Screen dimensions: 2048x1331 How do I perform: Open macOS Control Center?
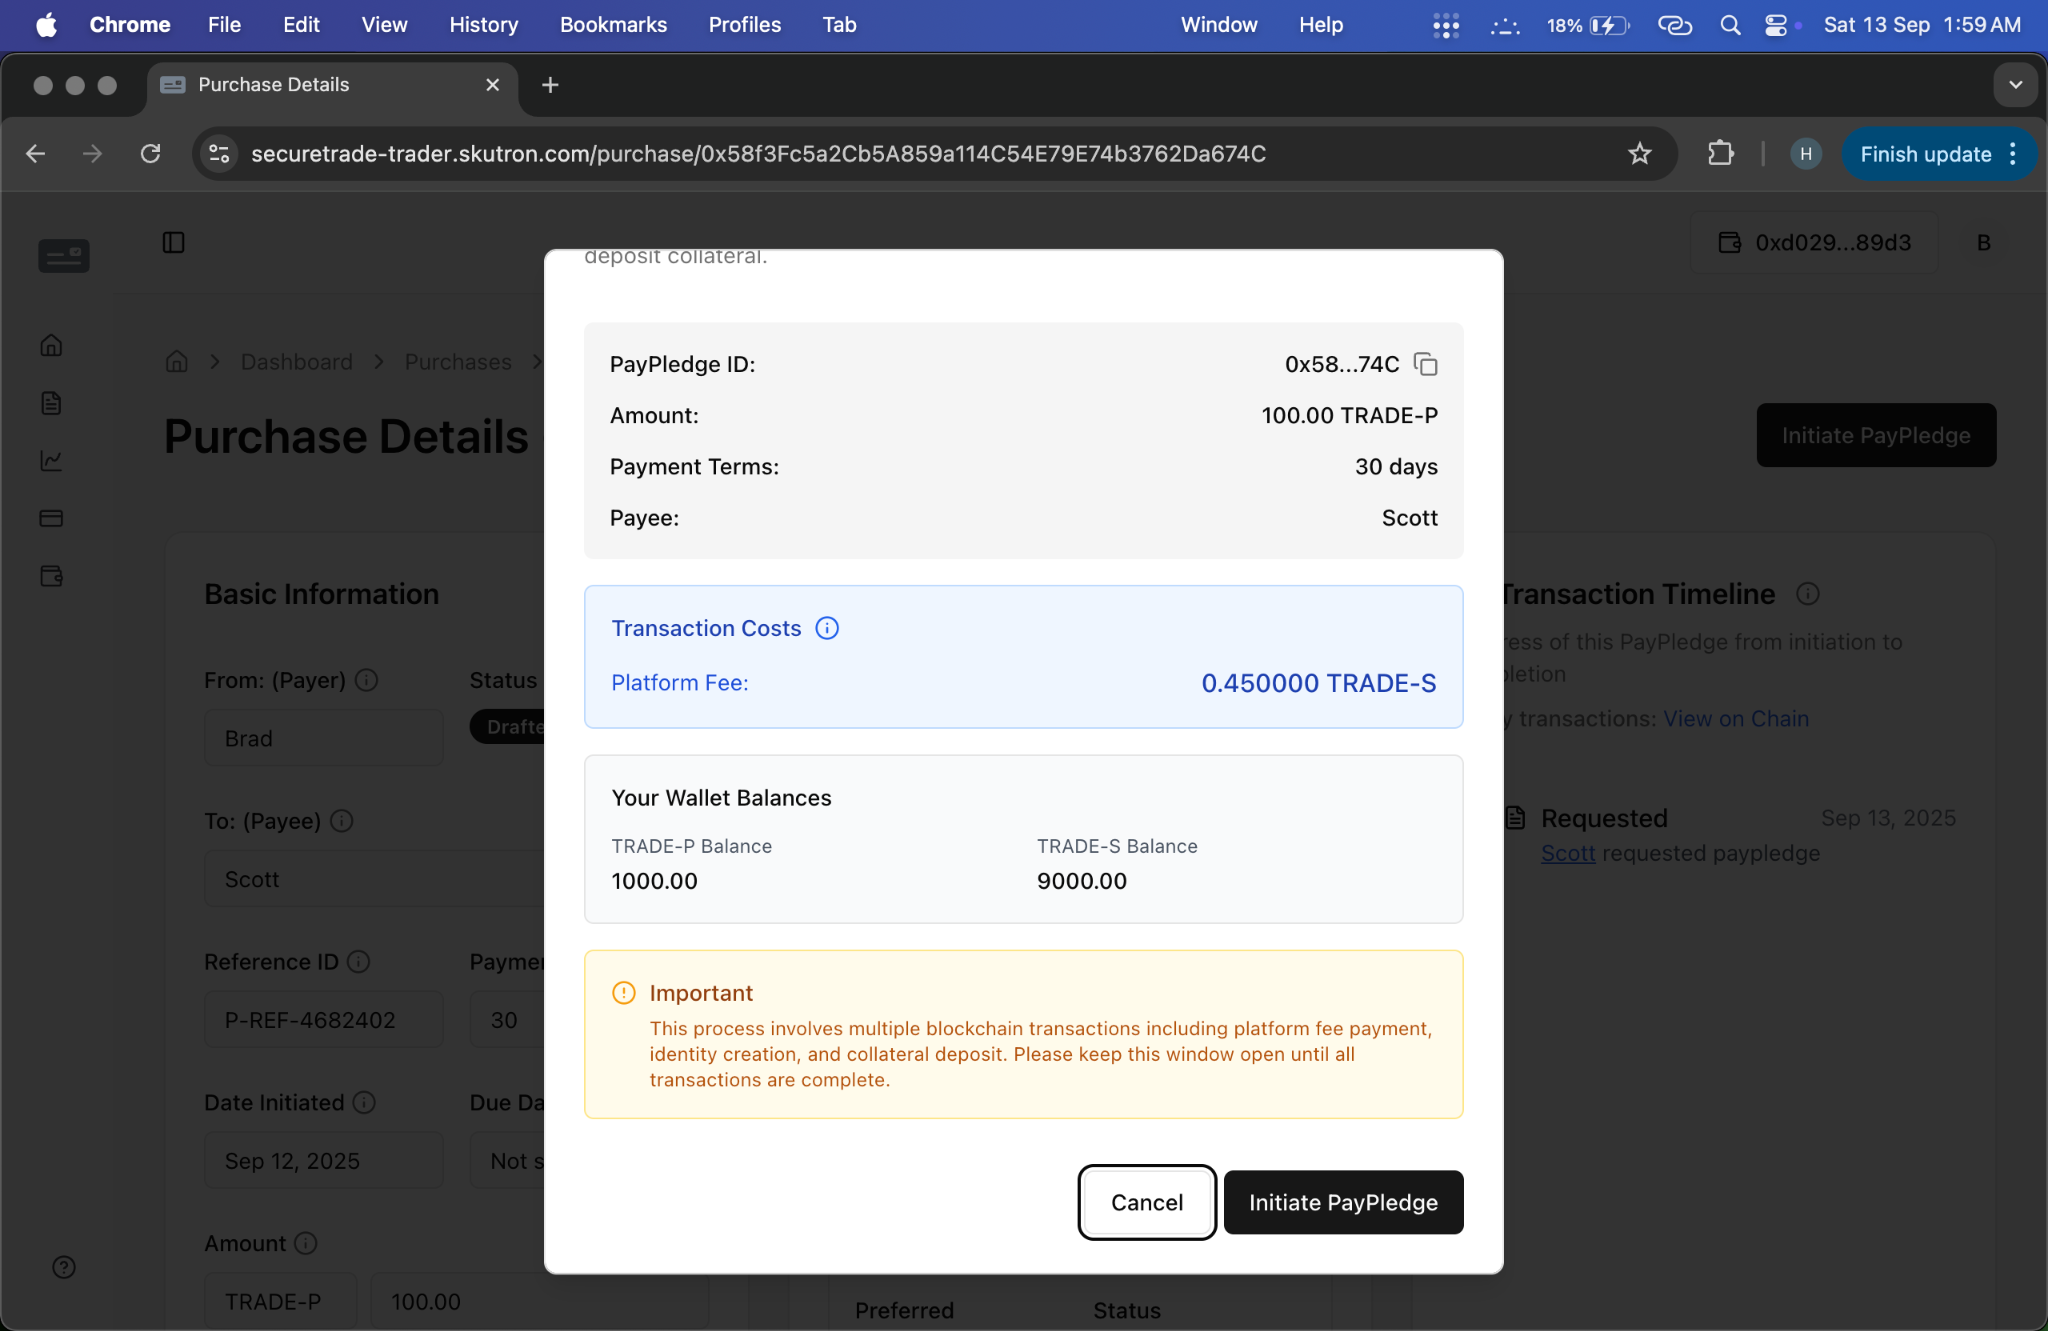[1776, 25]
